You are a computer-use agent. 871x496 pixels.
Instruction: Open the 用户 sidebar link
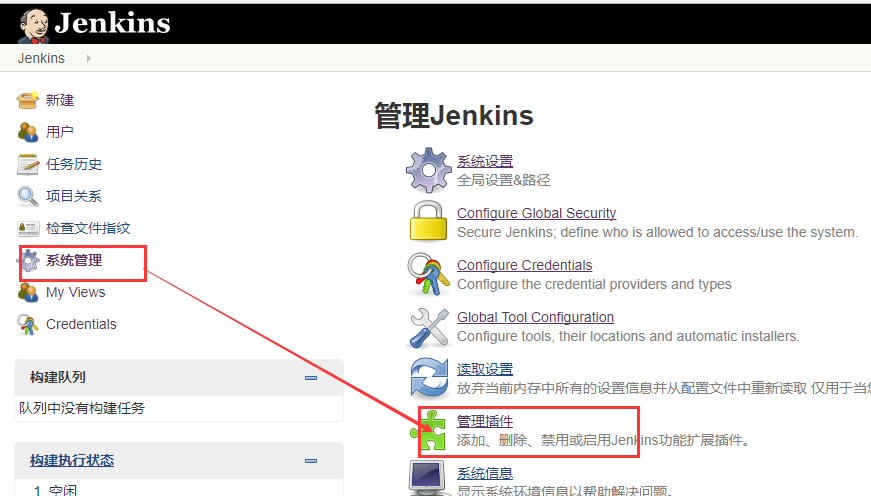60,132
